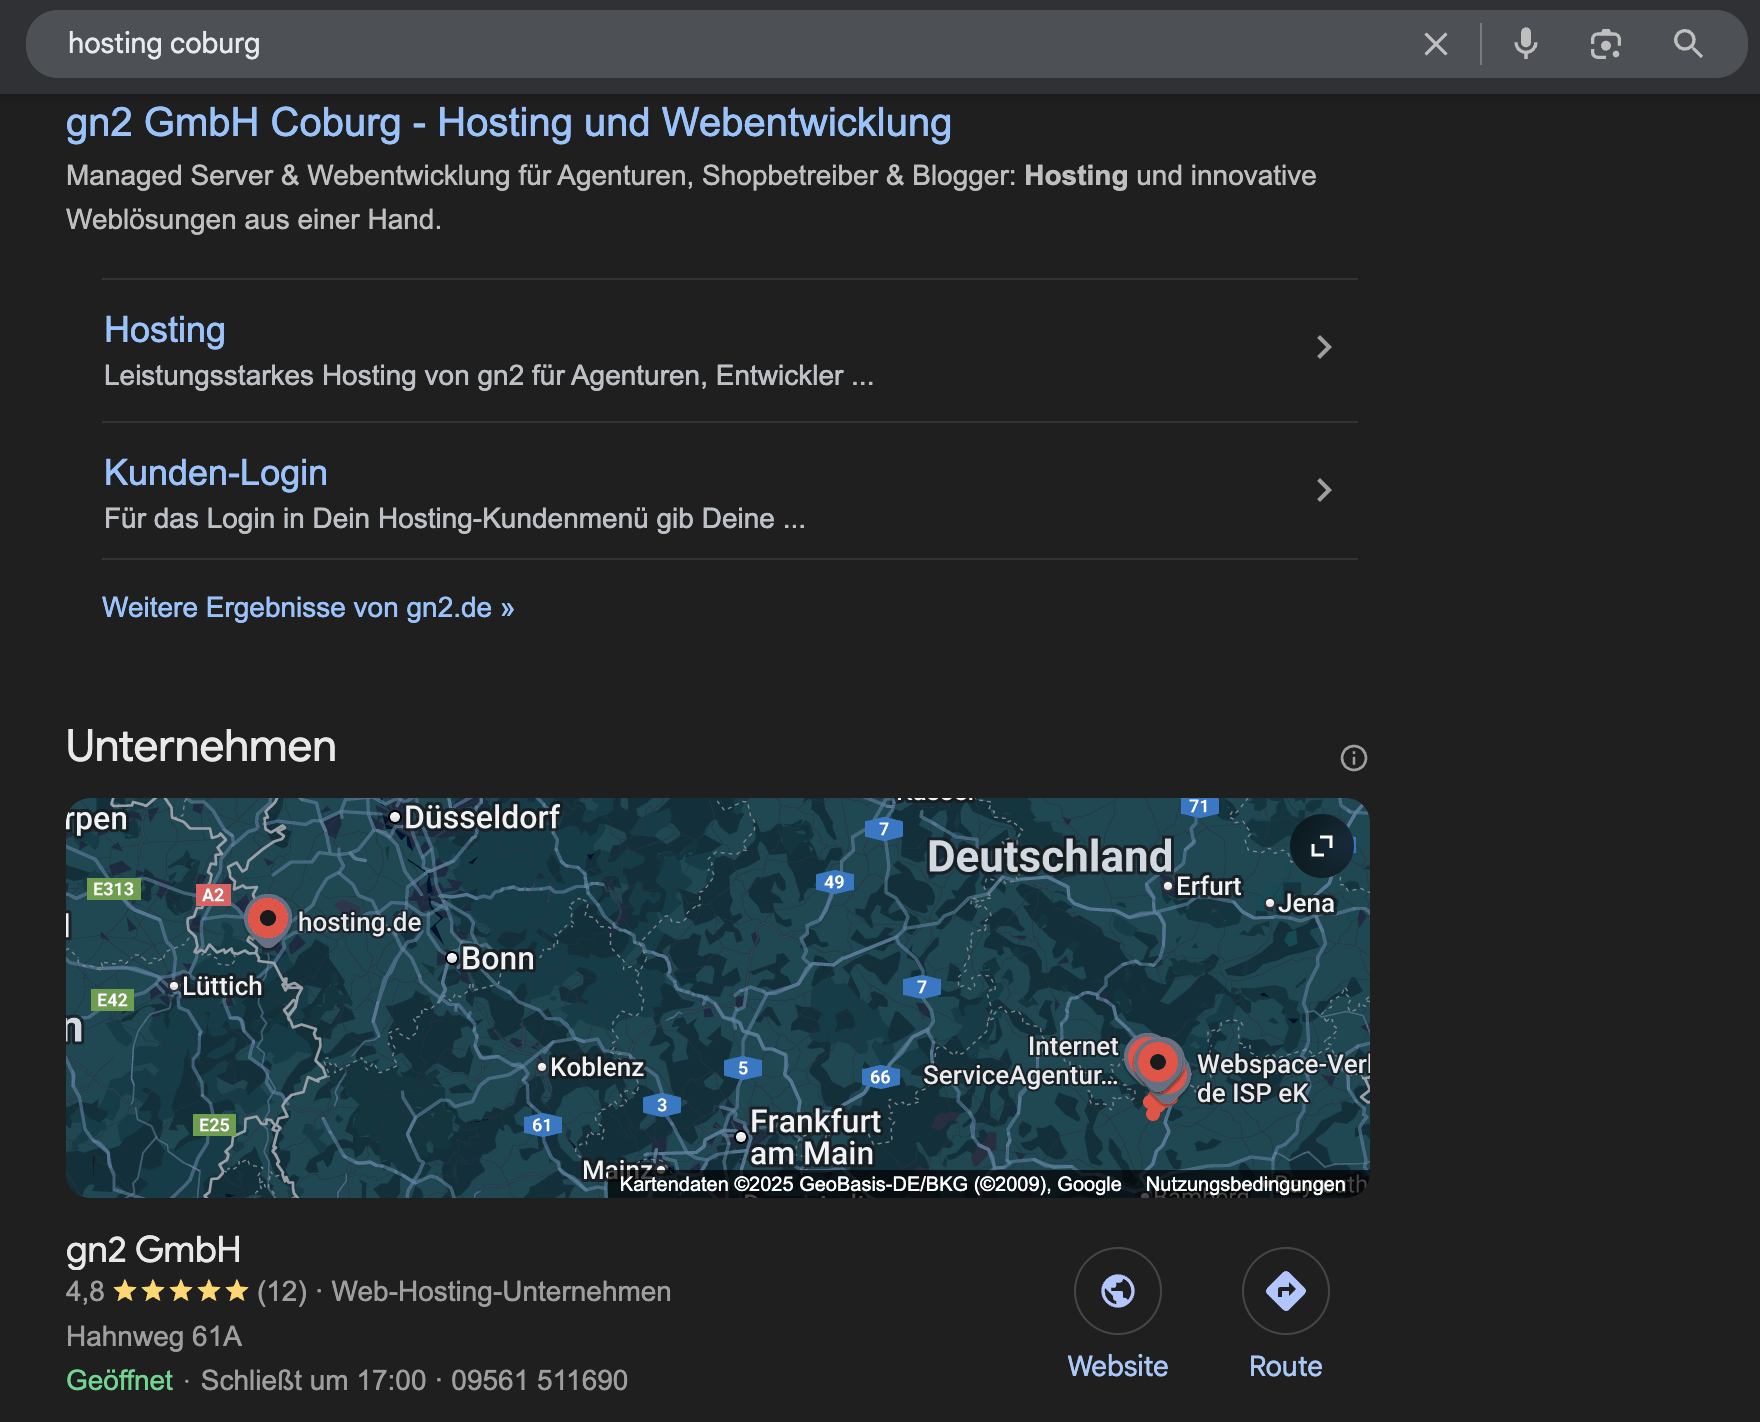Image resolution: width=1760 pixels, height=1422 pixels.
Task: Show info for the Unternehmen section
Action: tap(1353, 758)
